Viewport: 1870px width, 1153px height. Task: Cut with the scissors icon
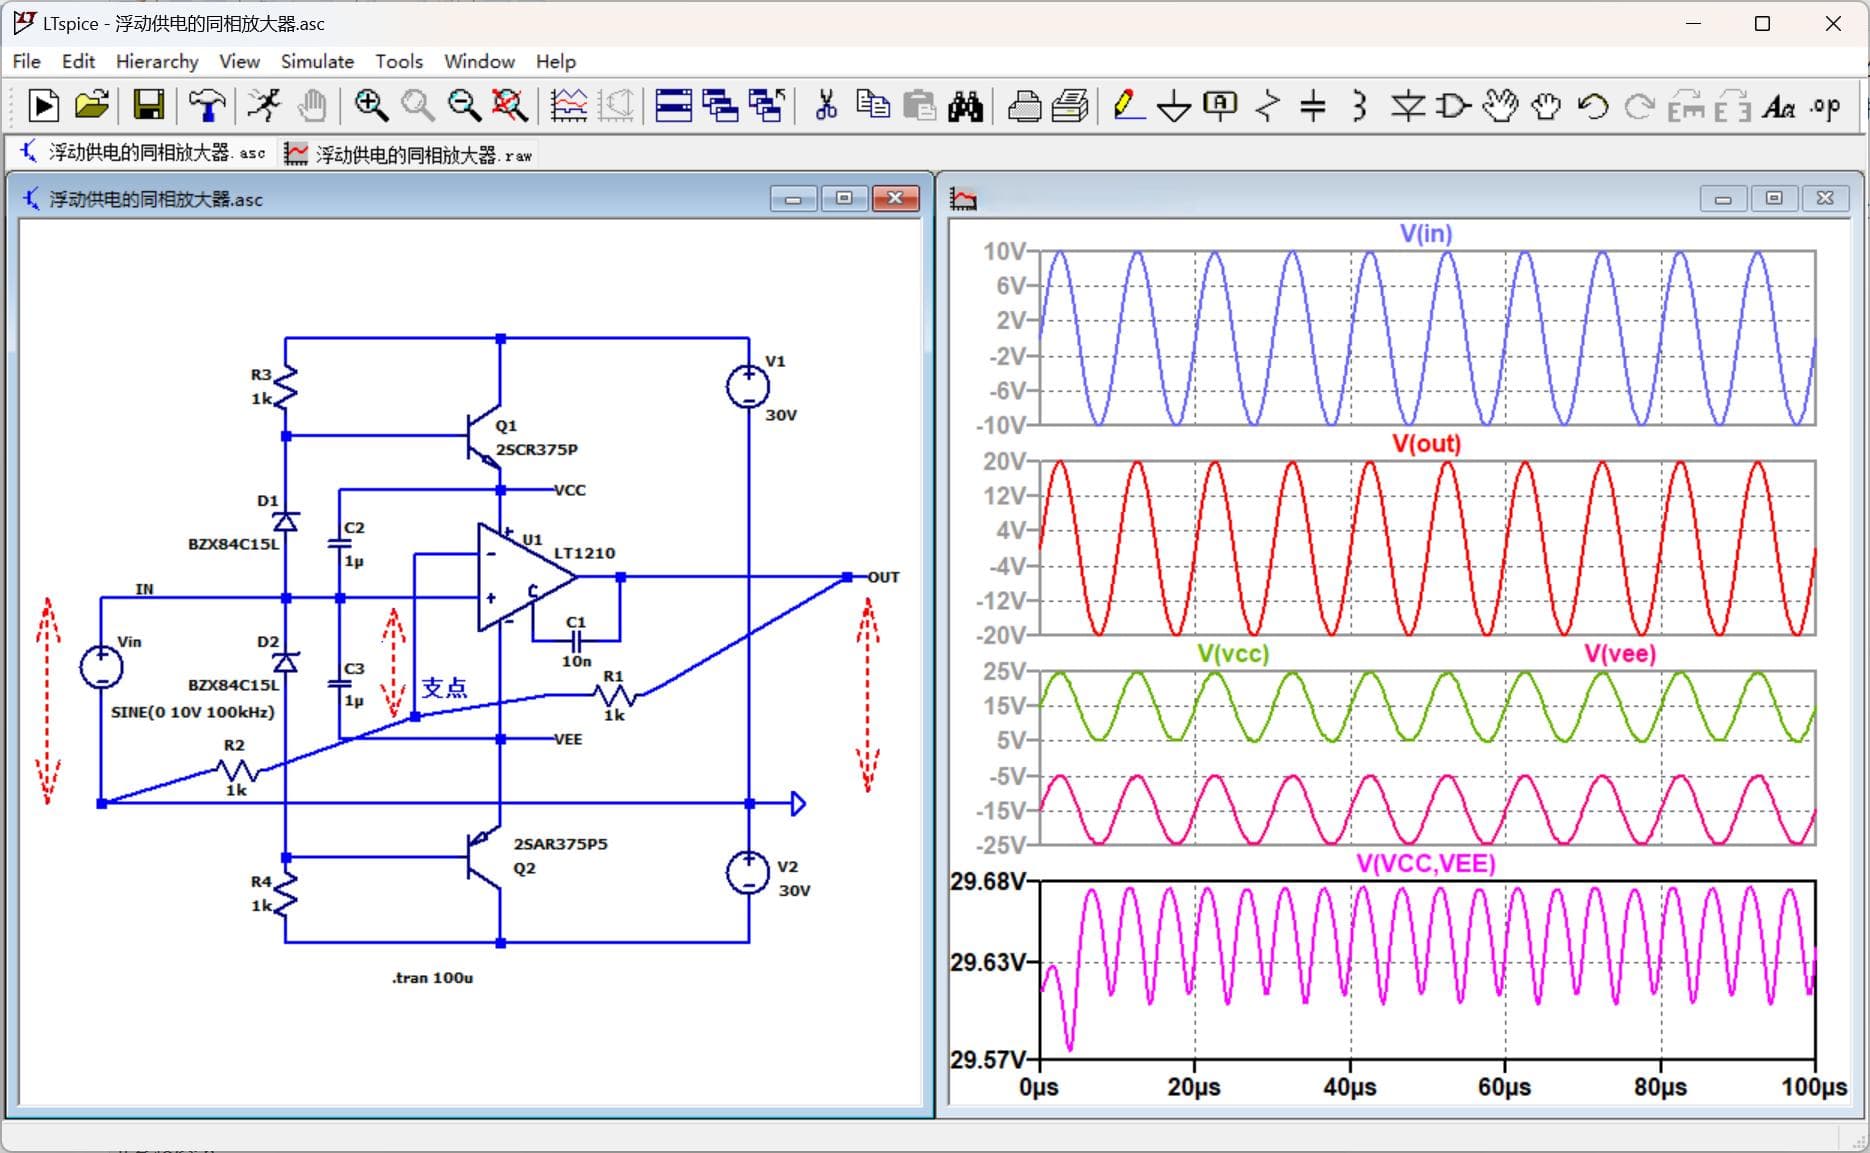[826, 105]
